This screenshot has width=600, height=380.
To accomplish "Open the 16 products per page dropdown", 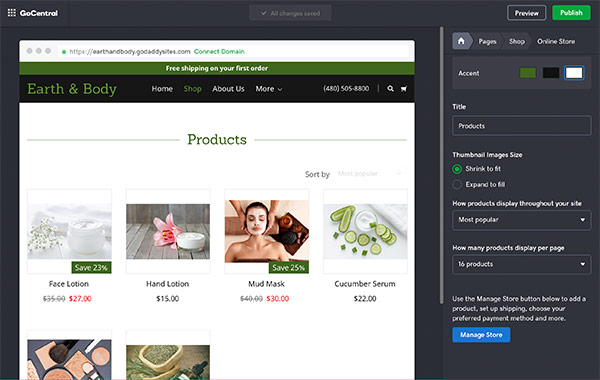I will pos(522,264).
